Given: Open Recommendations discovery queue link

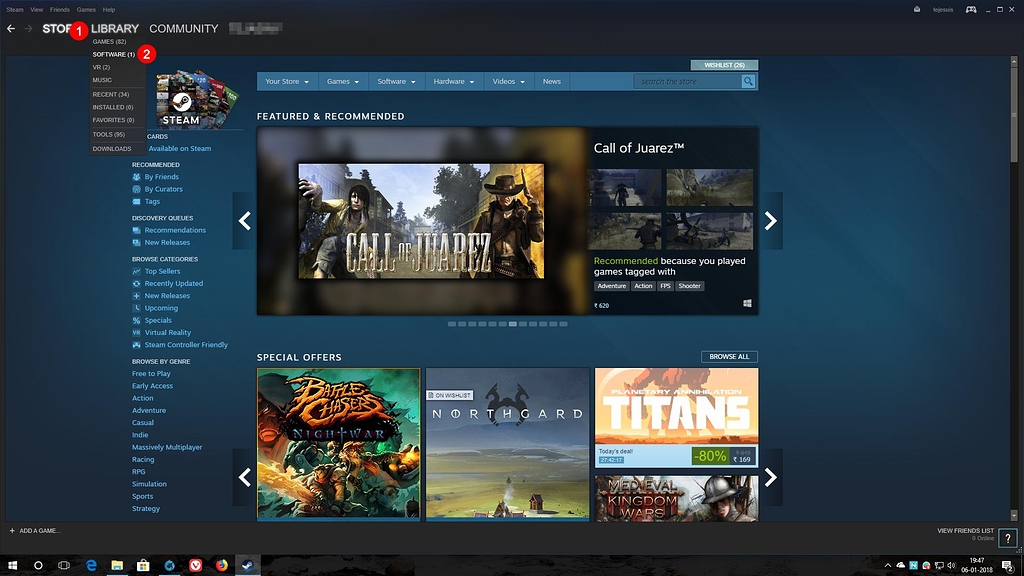Looking at the screenshot, I should pos(175,231).
